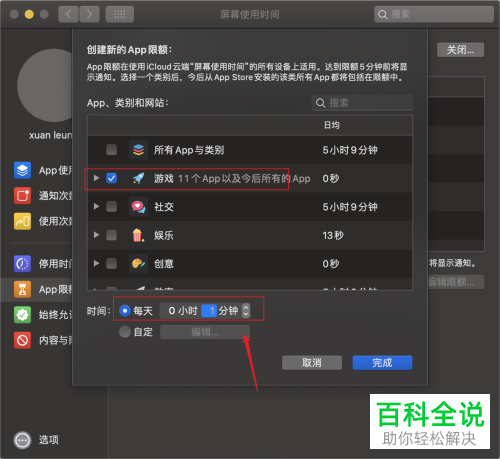Image resolution: width=500 pixels, height=459 pixels.
Task: Click the disabled Edit button beside Custom
Action: click(205, 332)
